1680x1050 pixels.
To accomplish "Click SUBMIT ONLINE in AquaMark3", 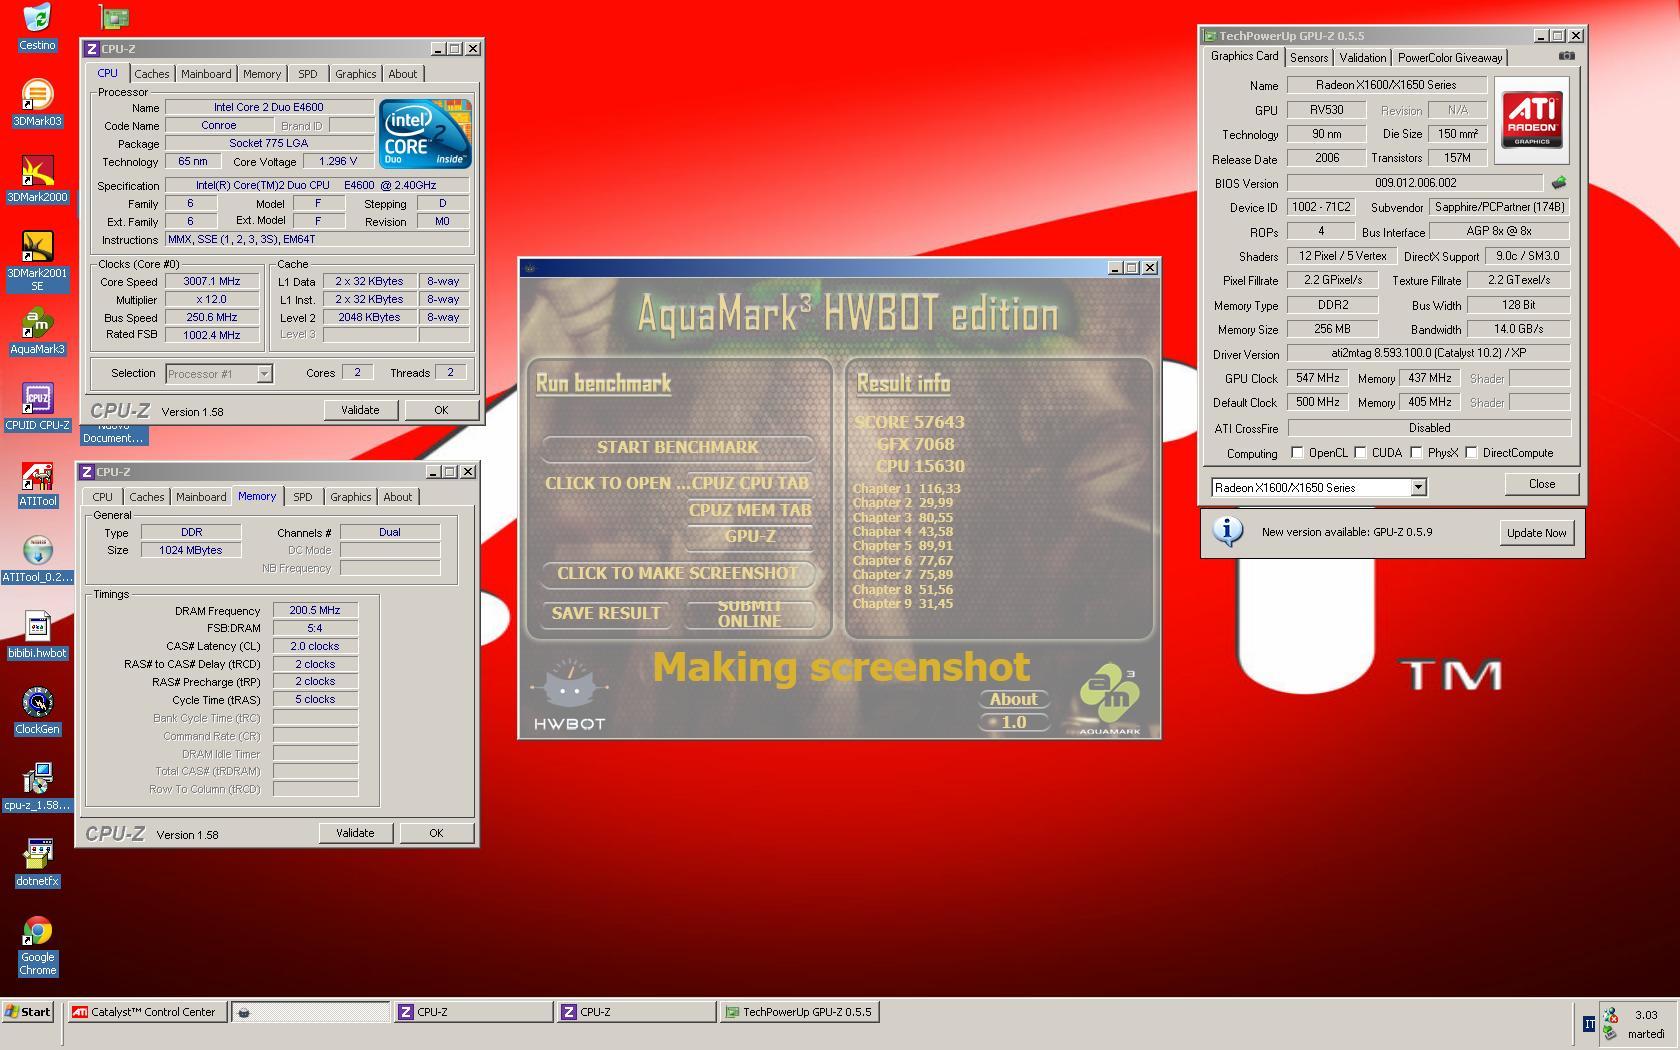I will tap(750, 613).
